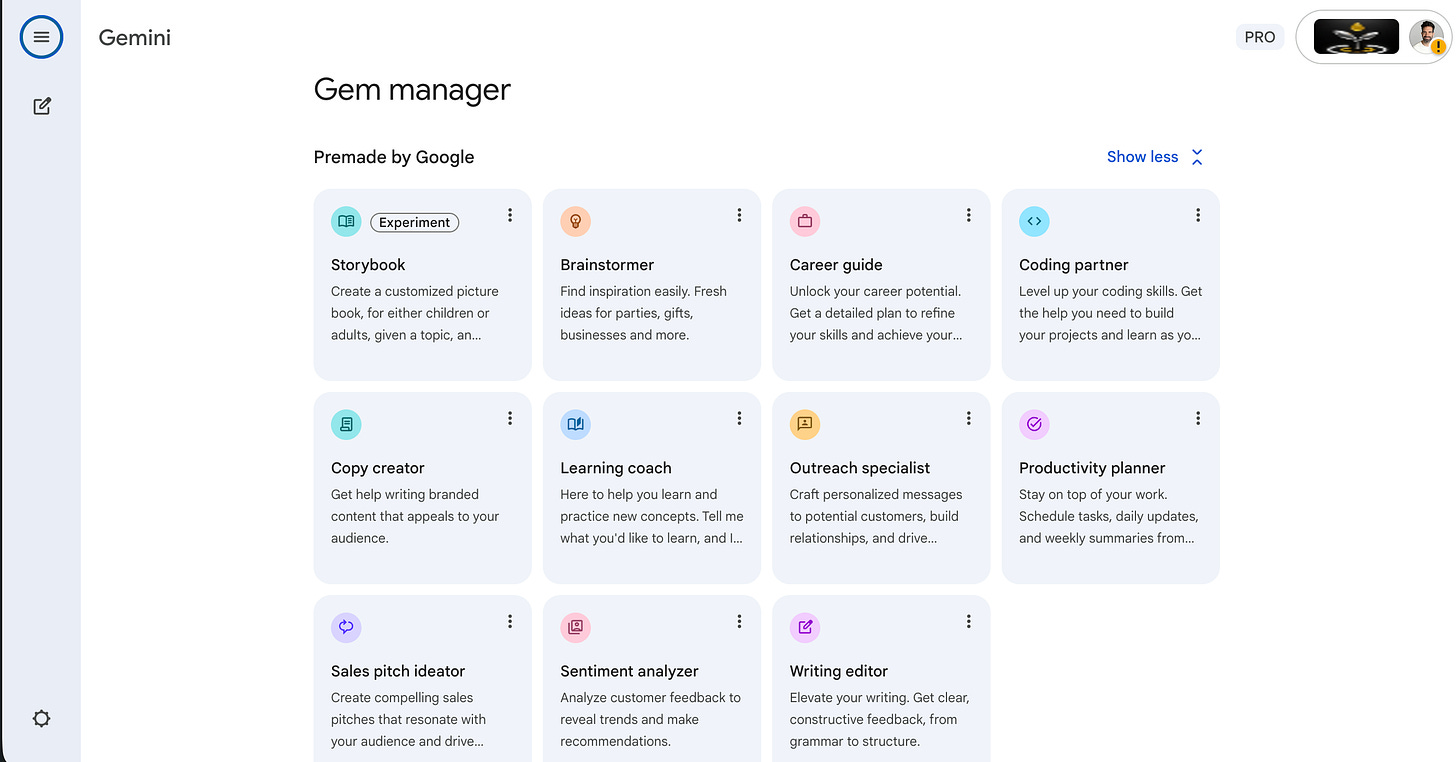Open more options for the Brainstormer gem
Screen dimensions: 1456x762
pos(739,215)
